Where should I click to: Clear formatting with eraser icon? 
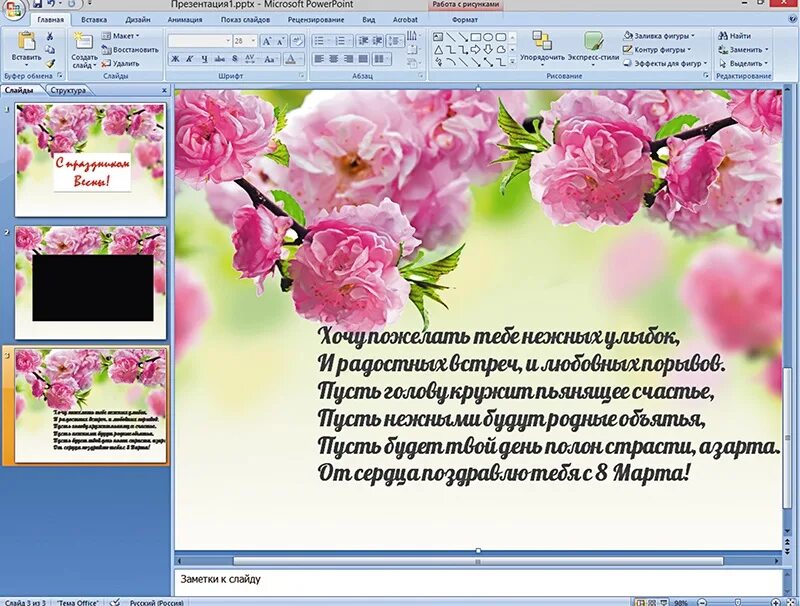[x=297, y=41]
